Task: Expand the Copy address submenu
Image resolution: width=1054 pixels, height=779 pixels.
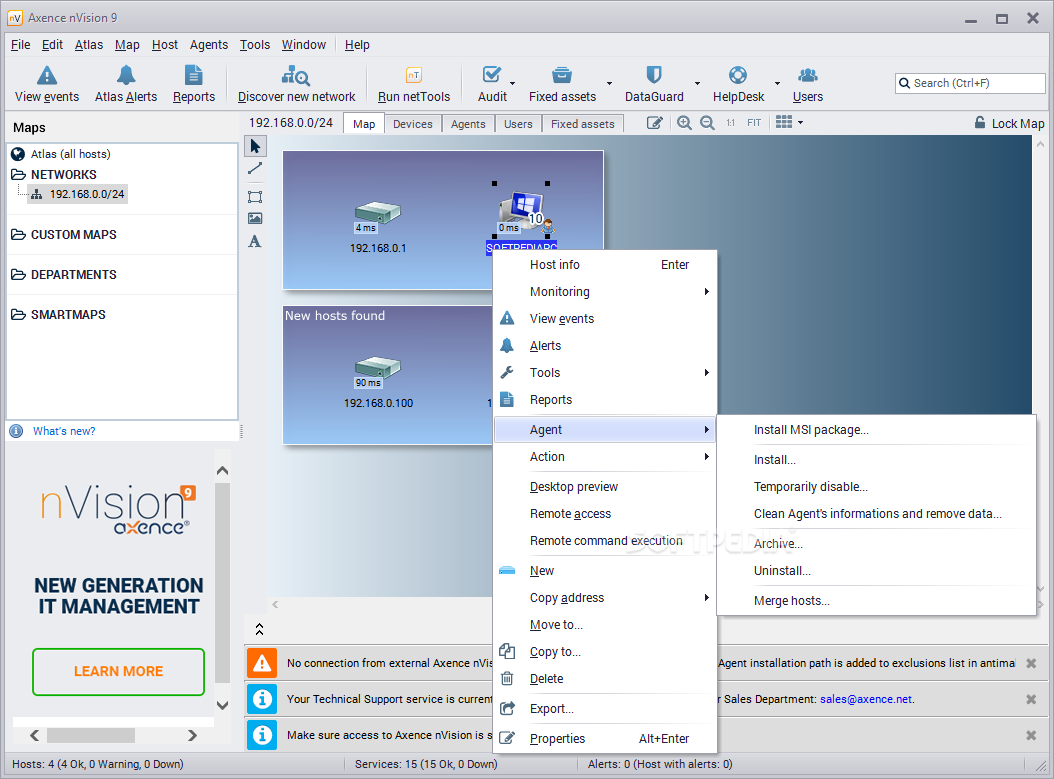Action: [x=606, y=598]
